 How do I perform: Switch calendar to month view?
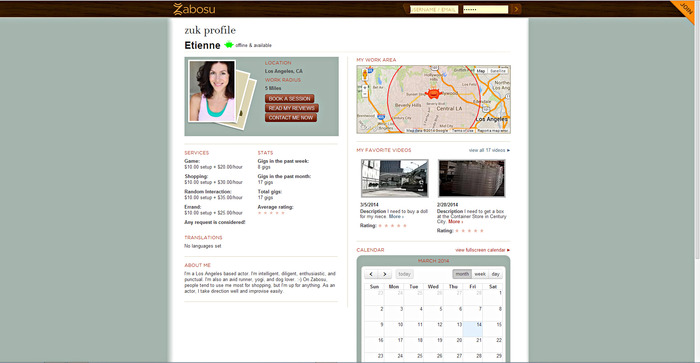point(462,274)
